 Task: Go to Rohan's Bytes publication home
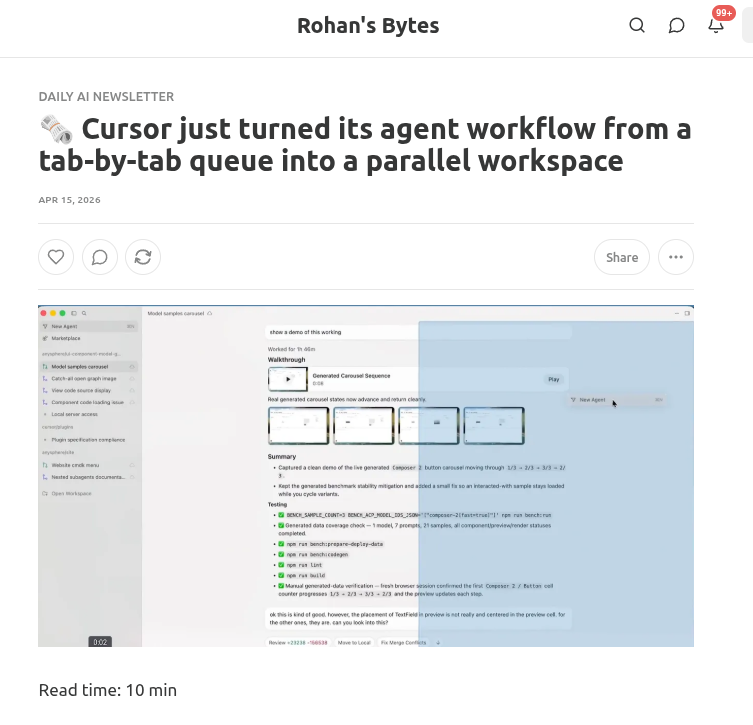[x=368, y=25]
